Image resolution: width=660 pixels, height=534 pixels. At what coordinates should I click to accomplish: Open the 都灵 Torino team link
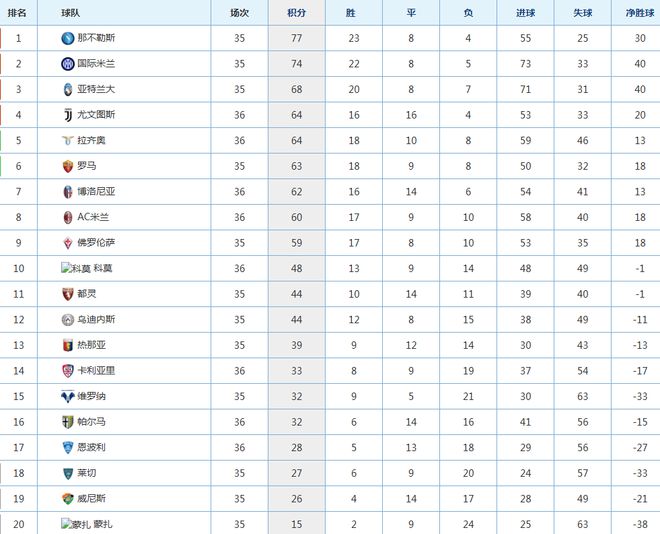tap(87, 294)
